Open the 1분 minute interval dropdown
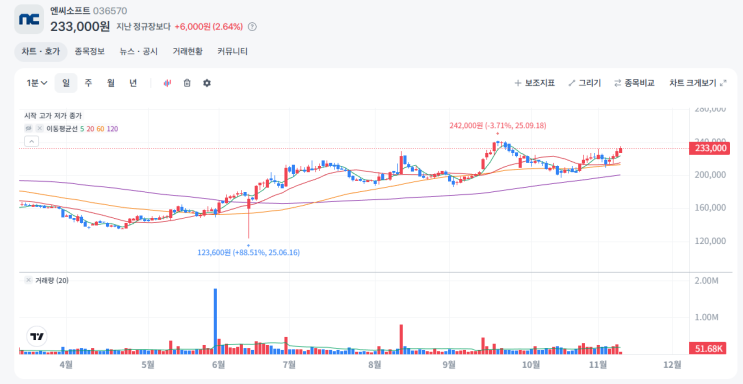 pyautogui.click(x=37, y=83)
